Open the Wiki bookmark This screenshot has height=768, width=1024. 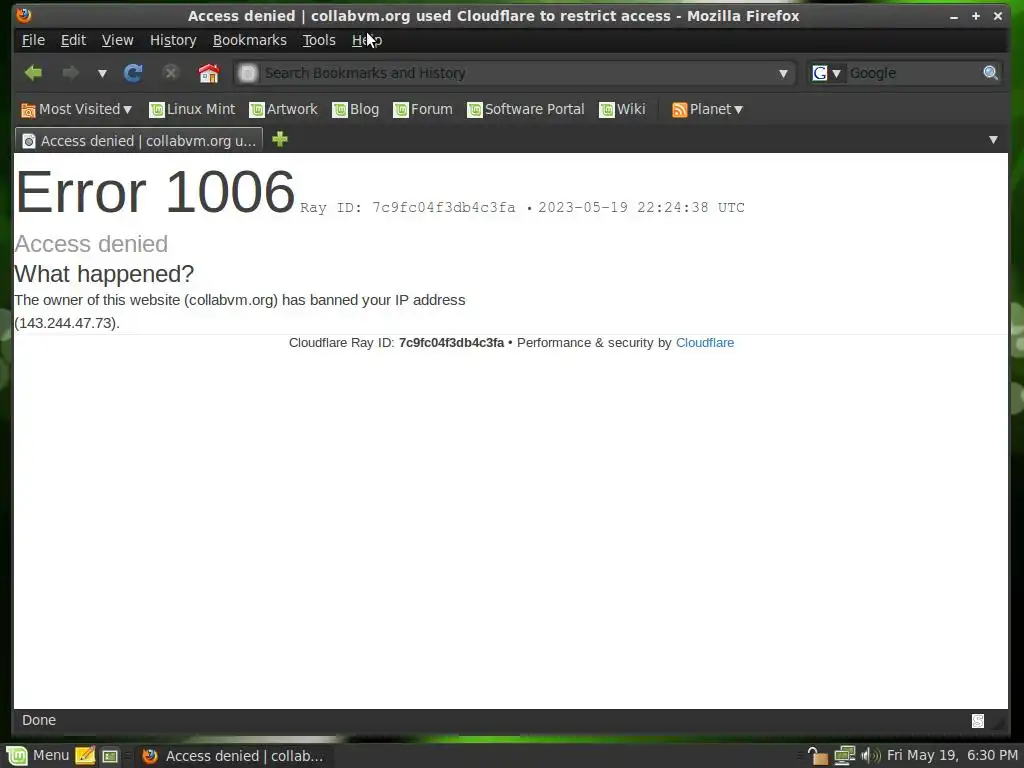click(622, 110)
